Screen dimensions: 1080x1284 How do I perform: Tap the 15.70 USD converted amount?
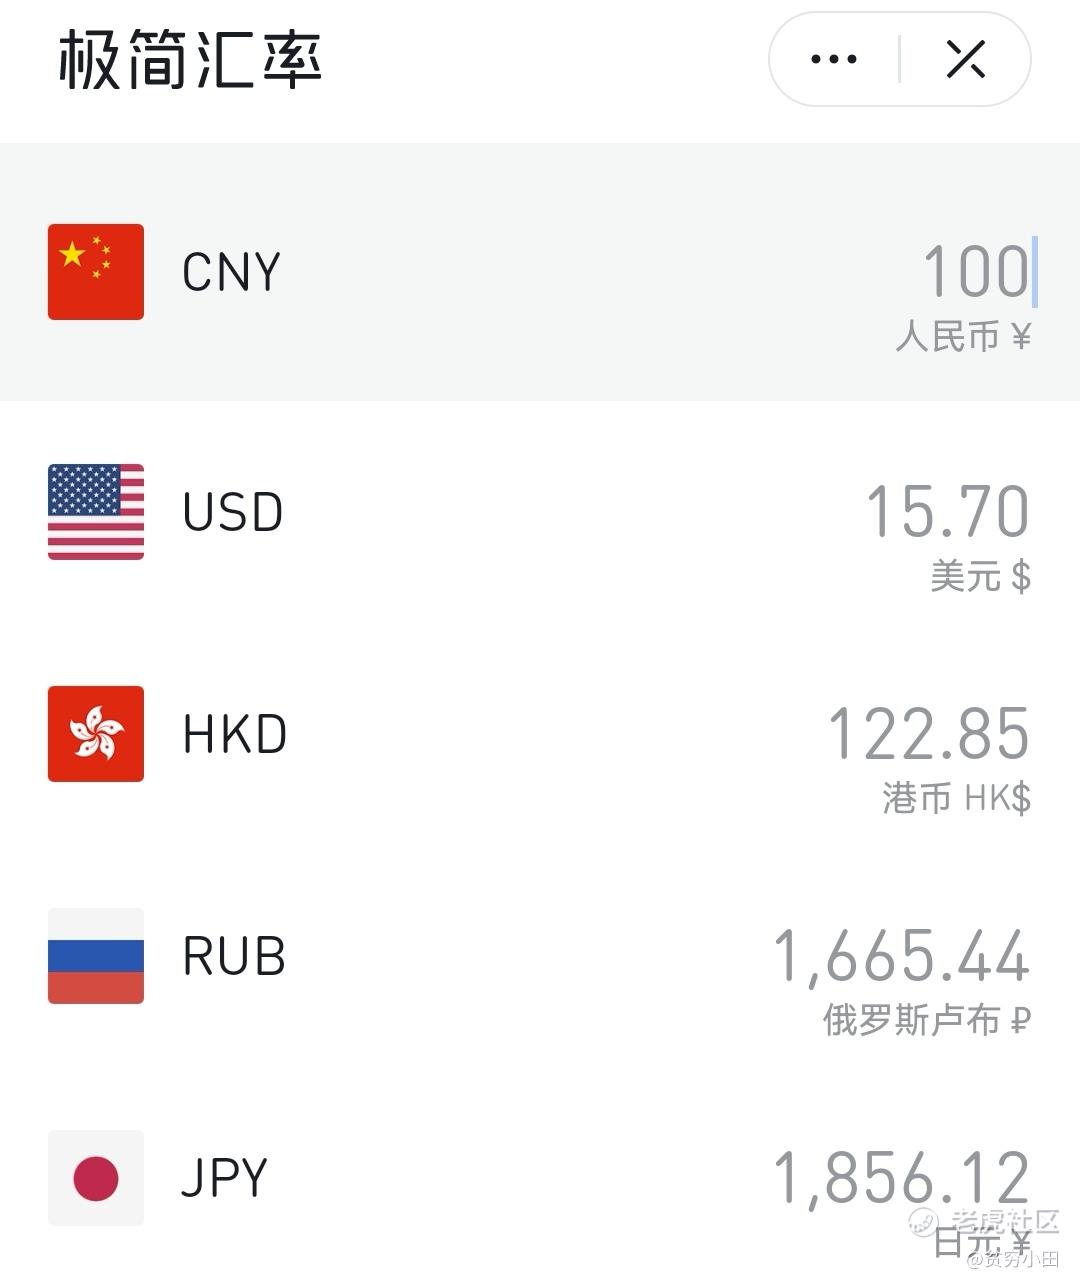947,511
